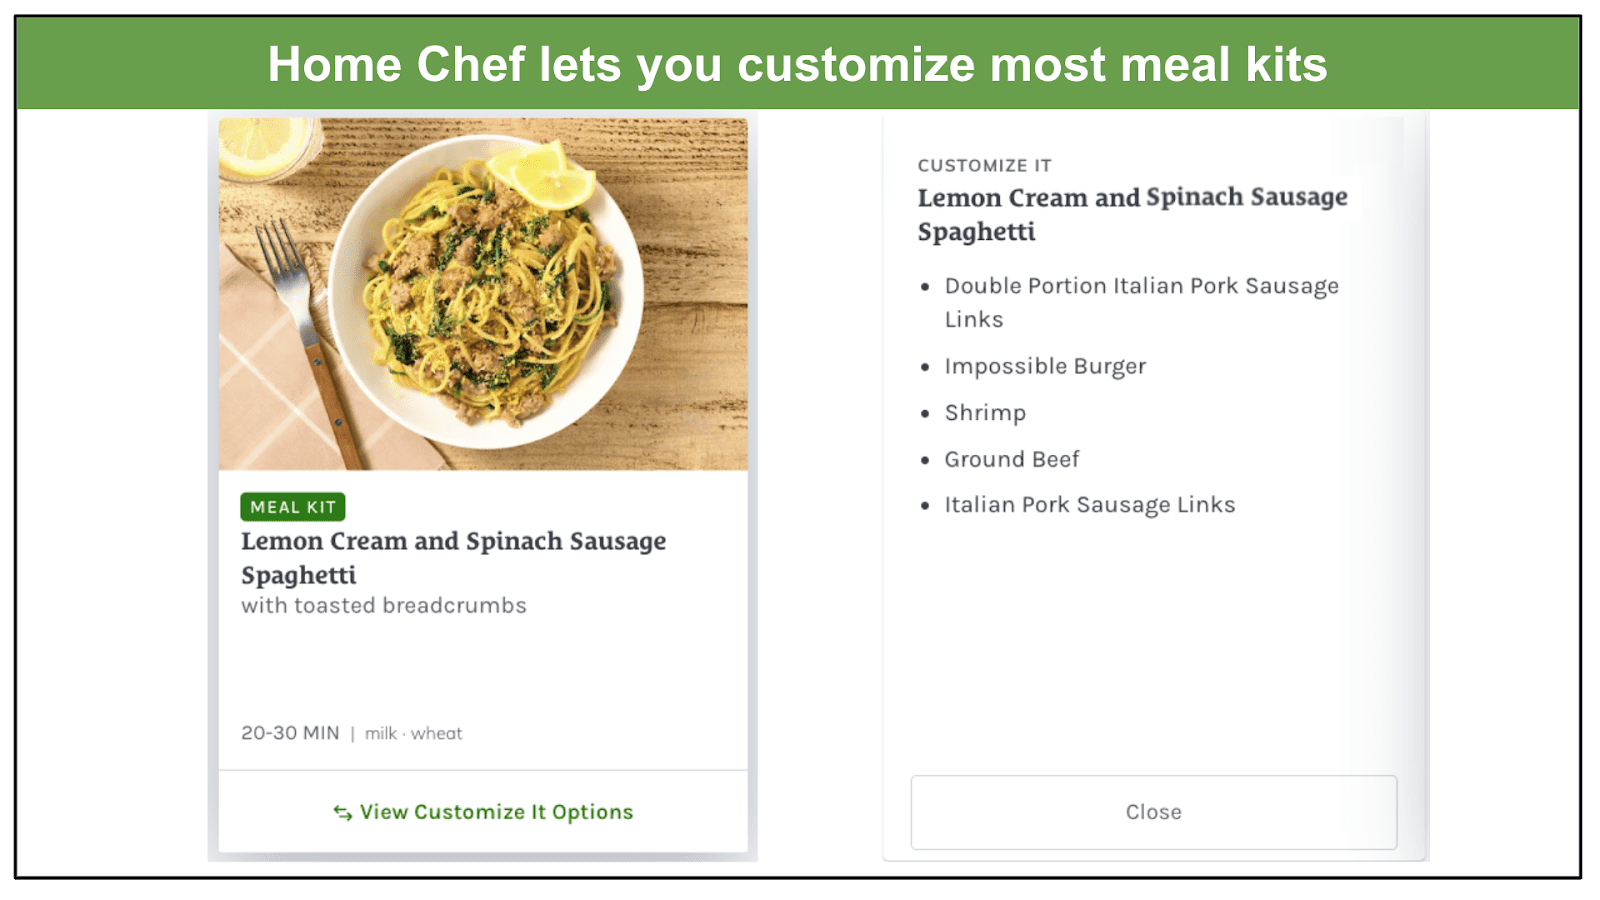This screenshot has height=900, width=1600.
Task: Click the MEAL KIT green badge
Action: (293, 507)
